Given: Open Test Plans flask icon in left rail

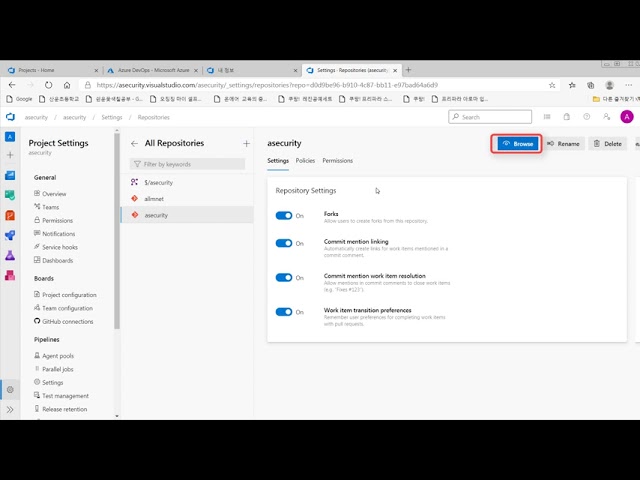Looking at the screenshot, I should (10, 256).
